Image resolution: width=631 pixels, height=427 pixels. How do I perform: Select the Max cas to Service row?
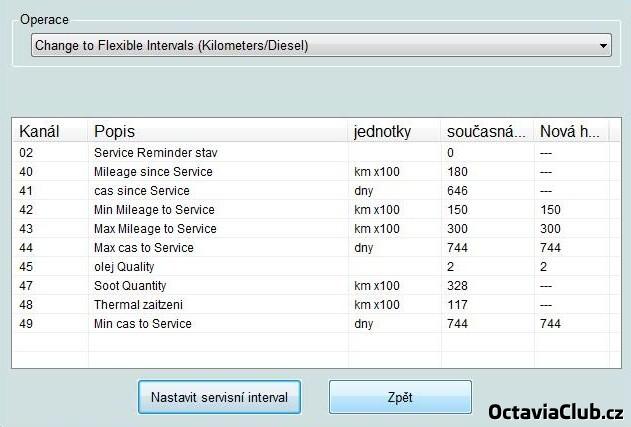144,248
